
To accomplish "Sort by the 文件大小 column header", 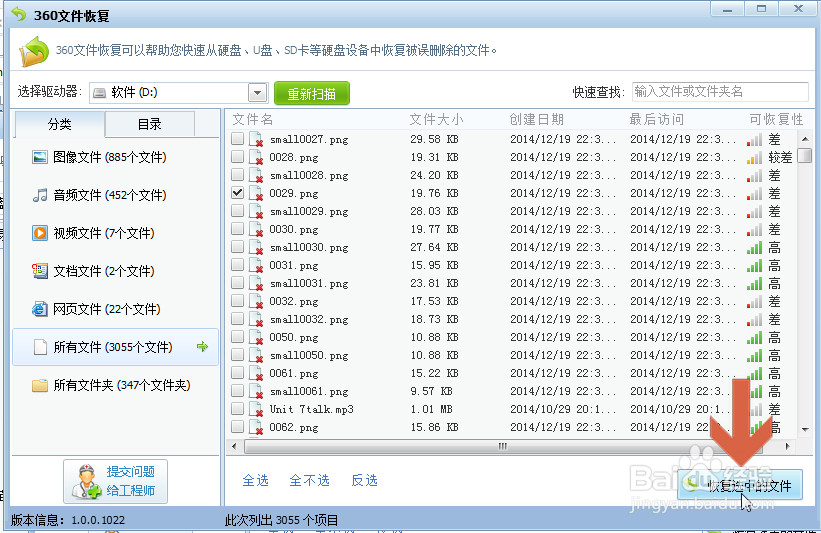I will click(436, 120).
